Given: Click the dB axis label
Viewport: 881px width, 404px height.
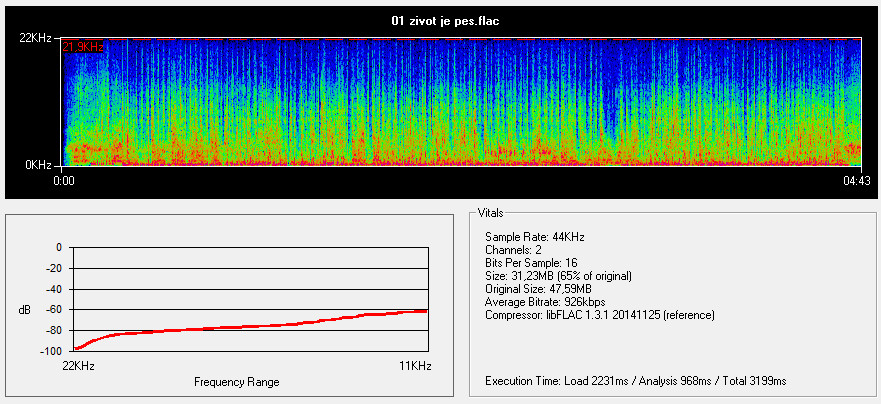Looking at the screenshot, I should 24,310.
